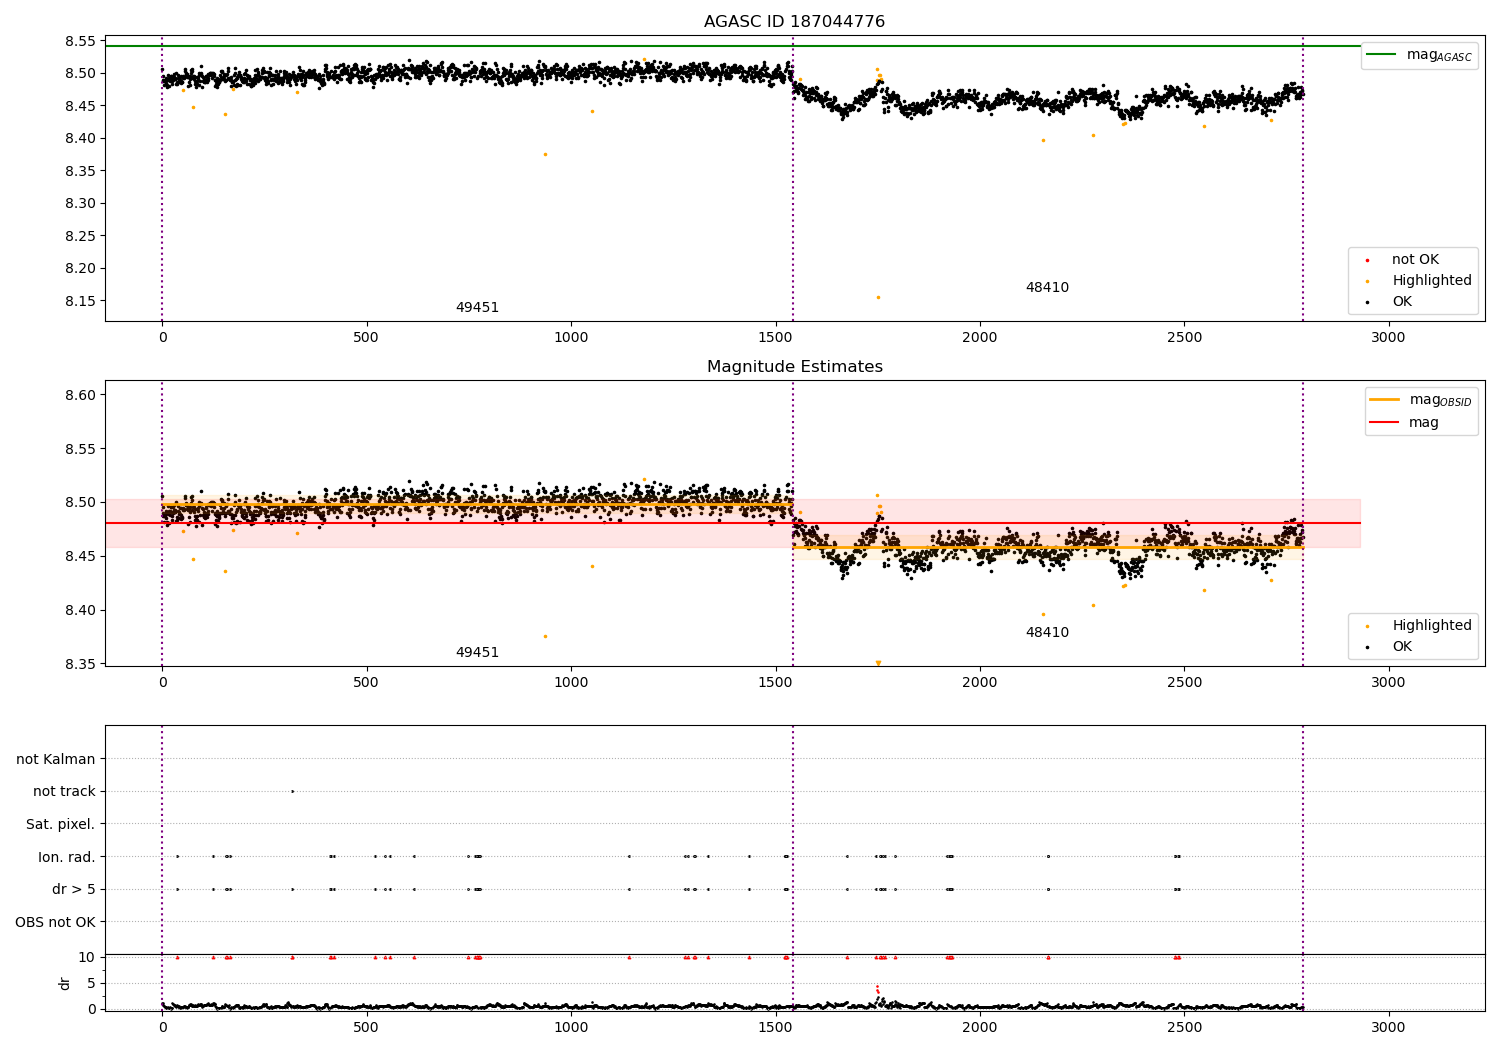The image size is (1500, 1050).
Task: Click the lone 'not track' data point
Action: pos(292,791)
